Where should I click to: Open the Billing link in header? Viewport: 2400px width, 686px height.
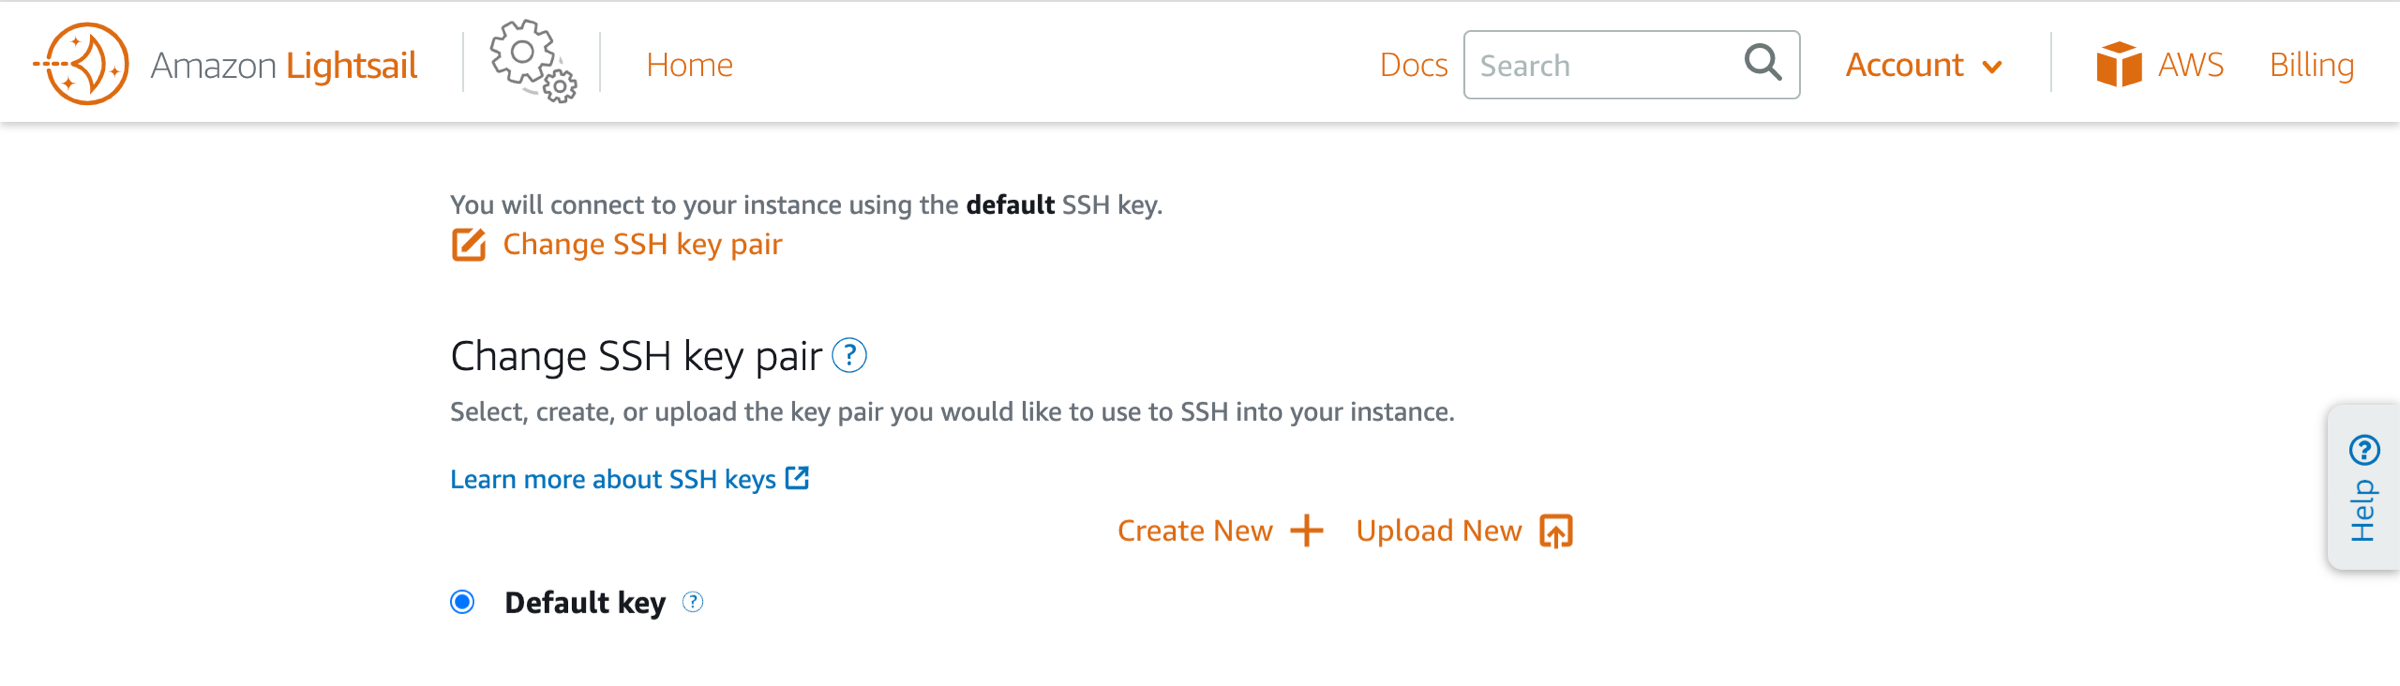2311,65
